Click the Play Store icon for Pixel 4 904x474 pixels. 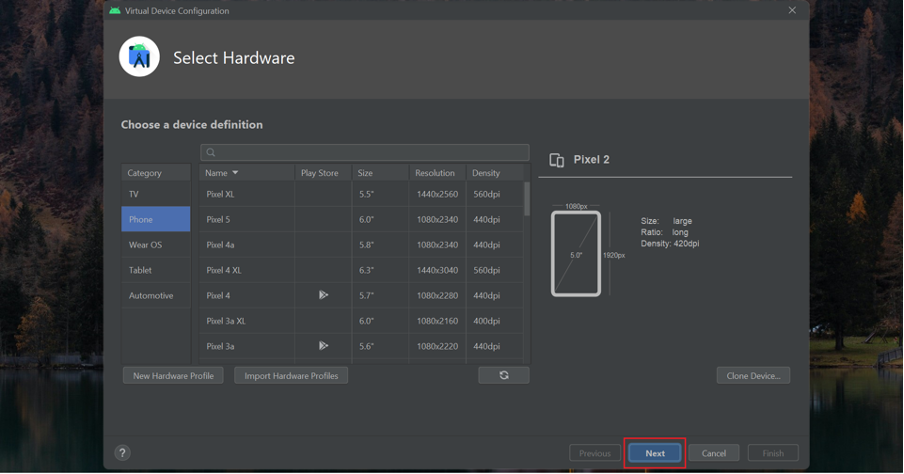[x=323, y=295]
